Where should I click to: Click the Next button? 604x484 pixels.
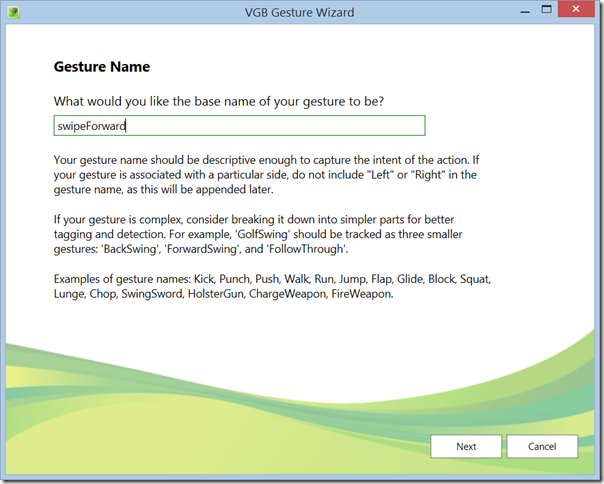466,446
